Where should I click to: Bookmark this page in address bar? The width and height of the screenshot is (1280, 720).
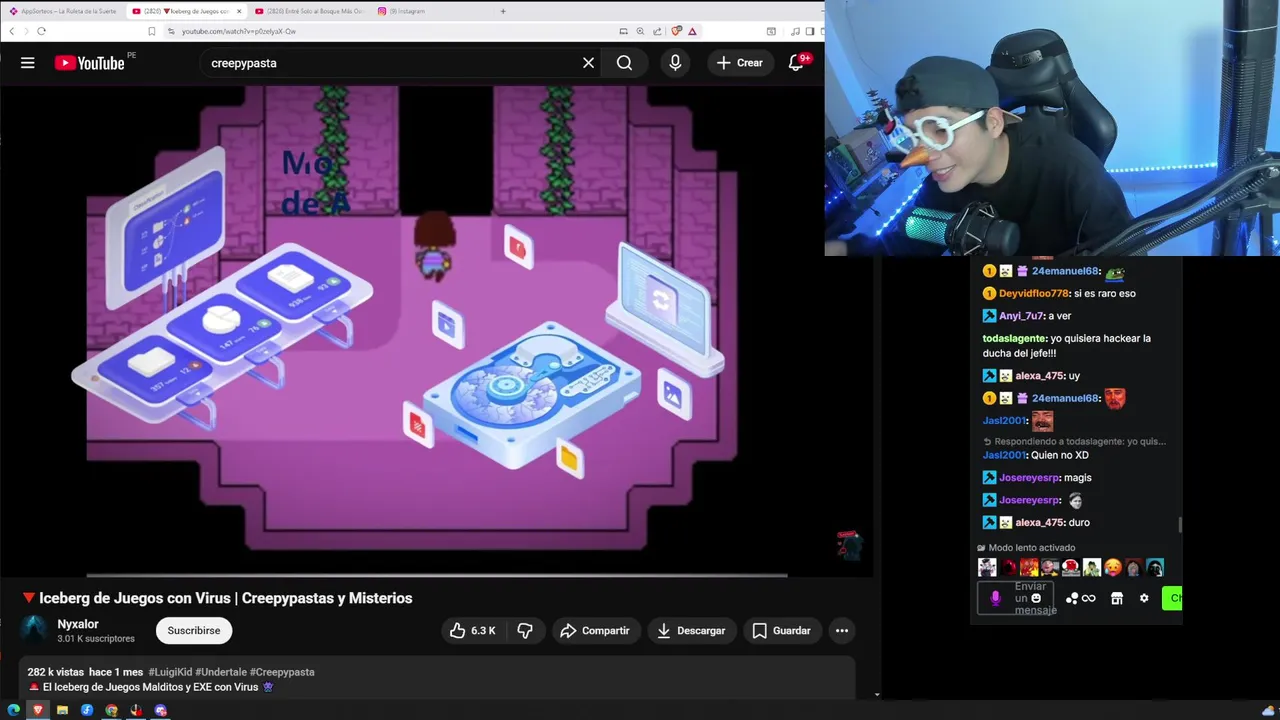pos(152,31)
